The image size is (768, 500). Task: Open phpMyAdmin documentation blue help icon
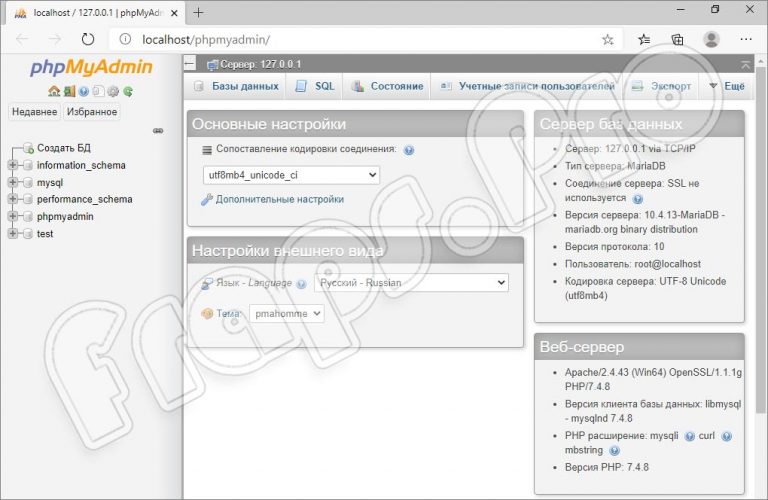[84, 91]
